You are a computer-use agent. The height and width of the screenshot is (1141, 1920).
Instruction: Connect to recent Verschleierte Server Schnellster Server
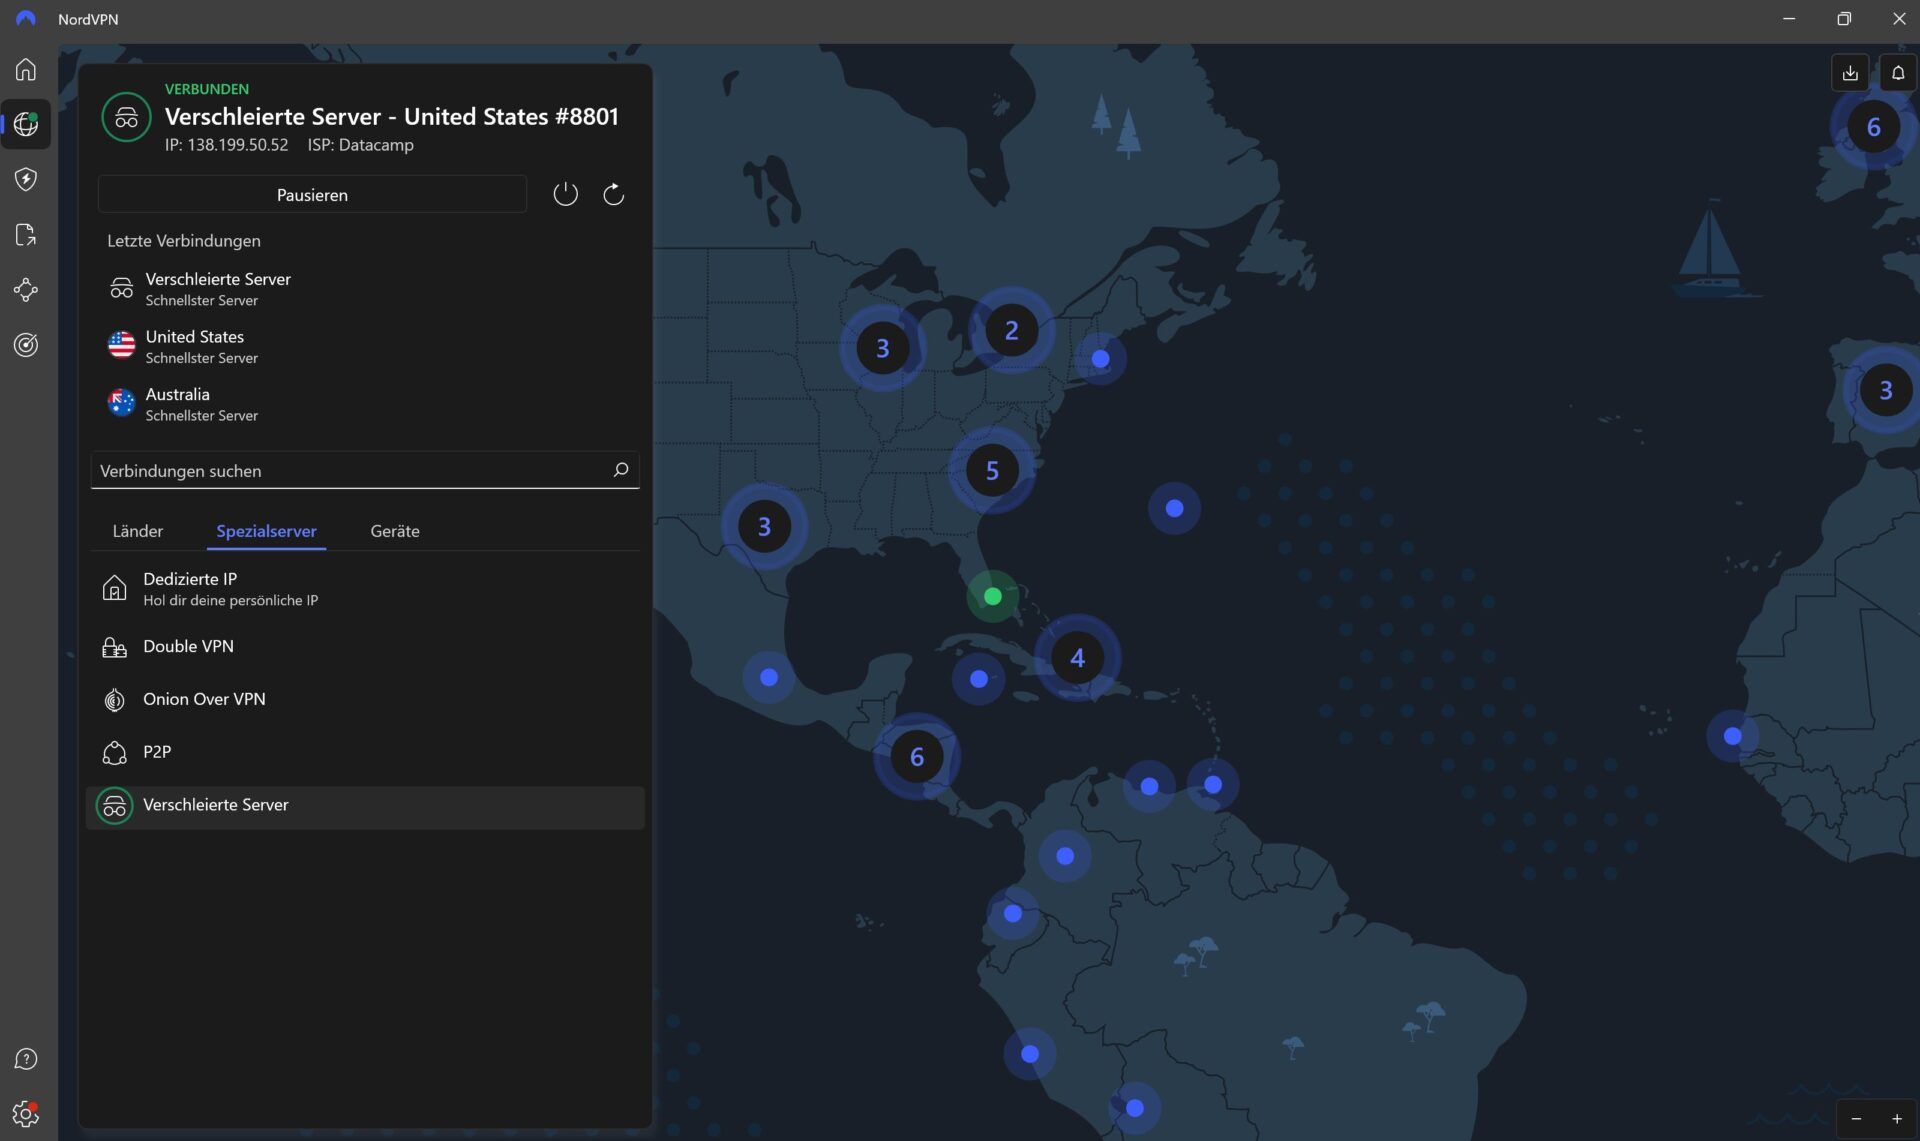click(x=365, y=288)
